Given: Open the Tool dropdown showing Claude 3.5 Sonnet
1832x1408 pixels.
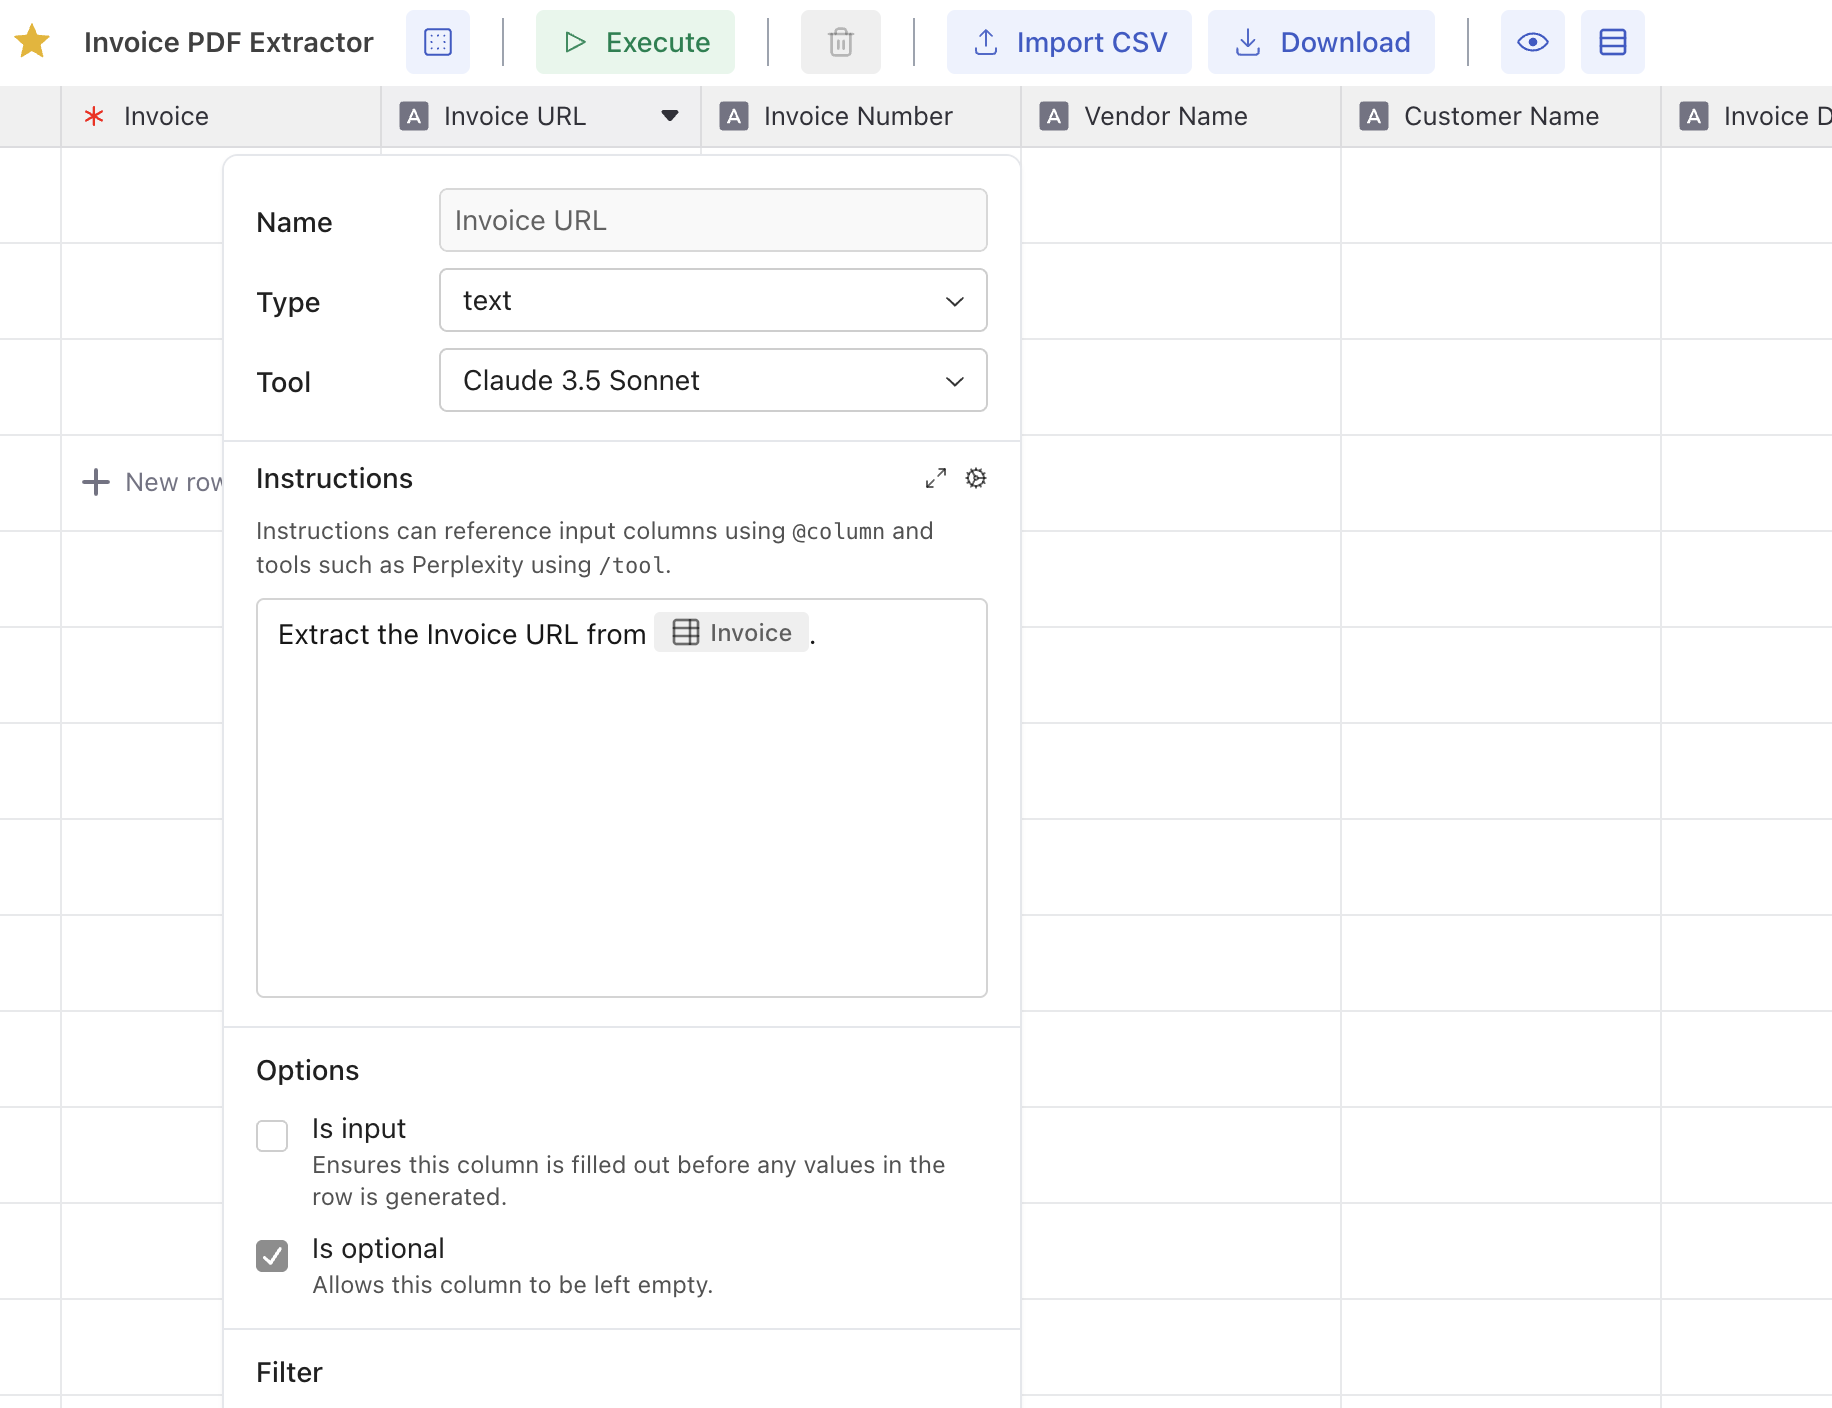Looking at the screenshot, I should 713,380.
